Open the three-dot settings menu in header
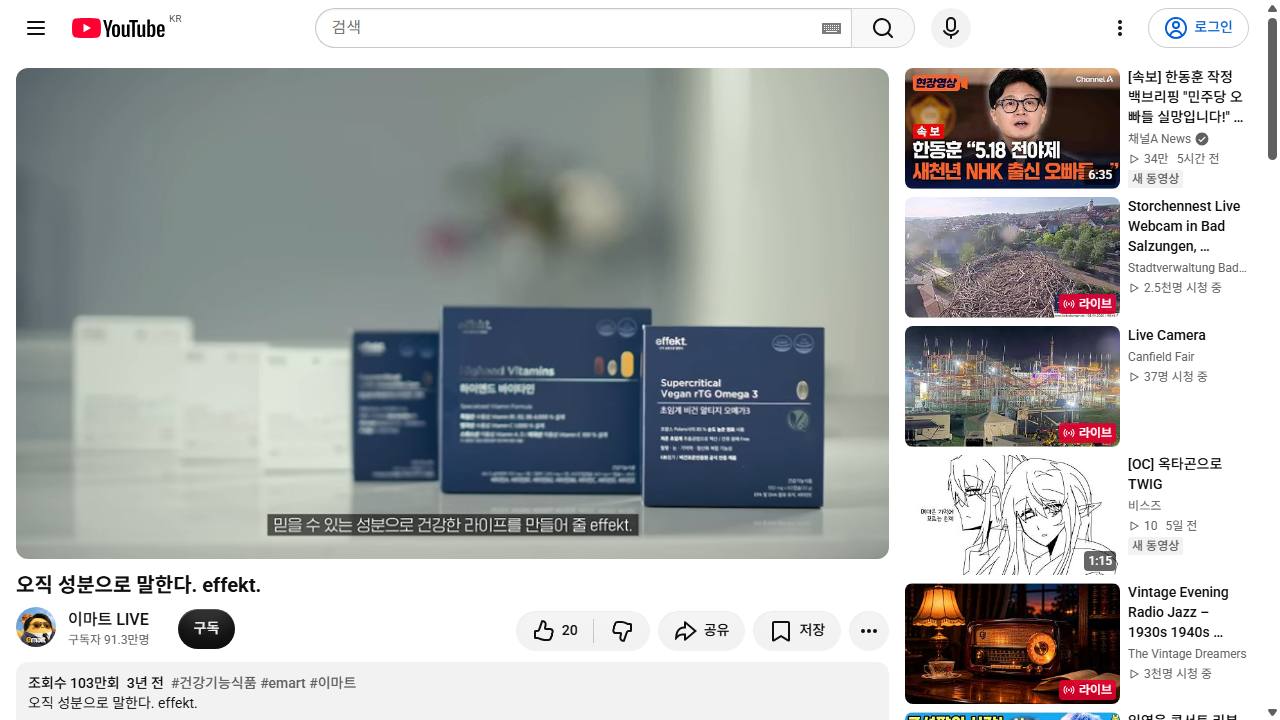 click(1120, 28)
